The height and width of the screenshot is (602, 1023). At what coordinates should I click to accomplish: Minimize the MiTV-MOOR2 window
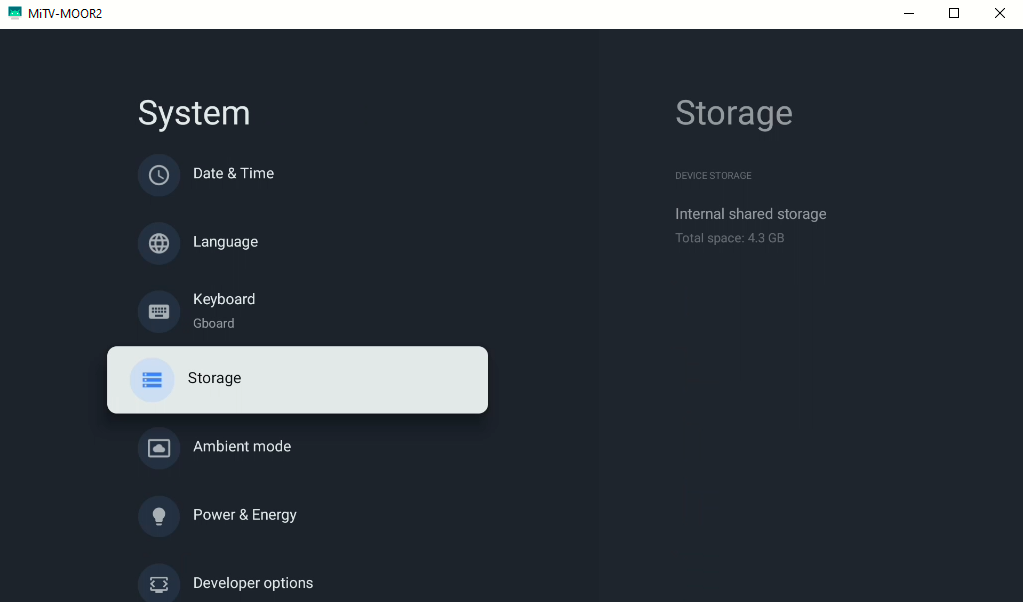tap(909, 14)
